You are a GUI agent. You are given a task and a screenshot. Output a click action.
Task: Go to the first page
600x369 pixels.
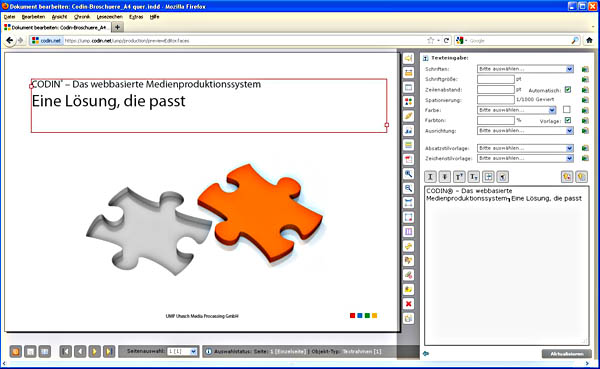tap(66, 351)
